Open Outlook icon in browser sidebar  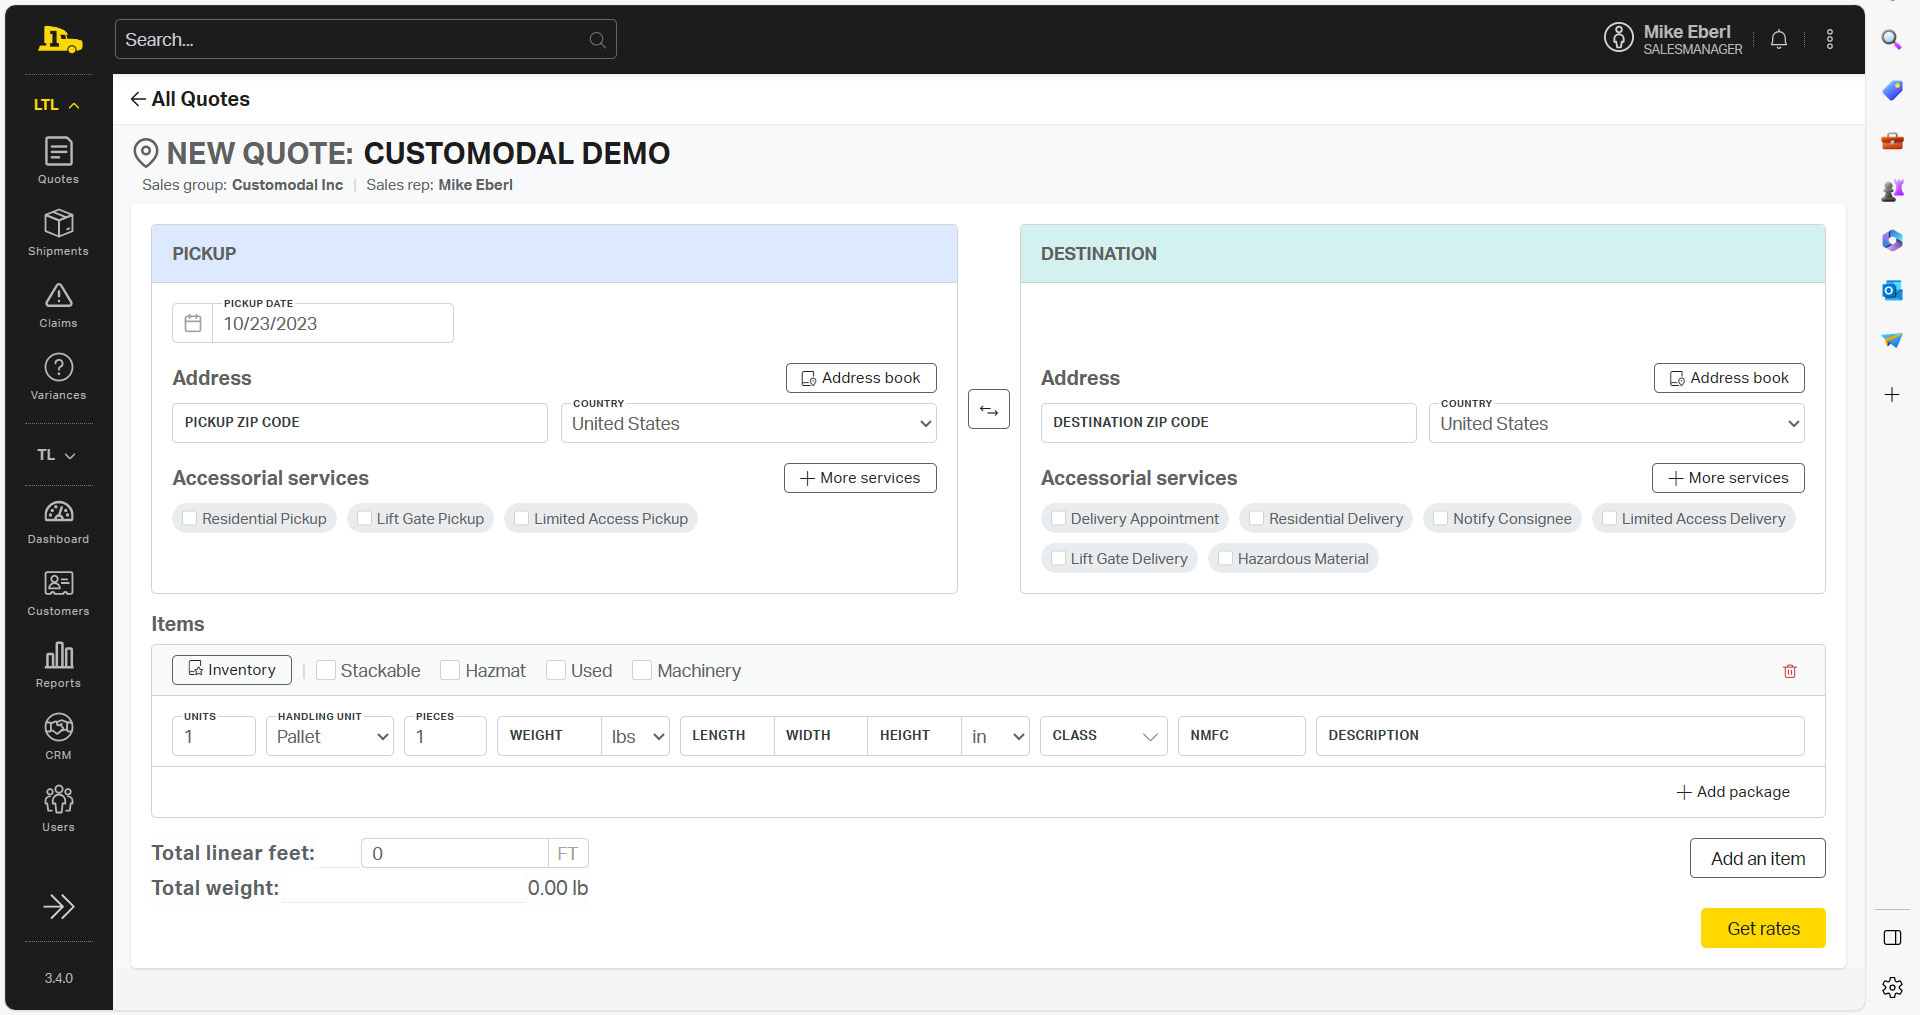pyautogui.click(x=1891, y=290)
